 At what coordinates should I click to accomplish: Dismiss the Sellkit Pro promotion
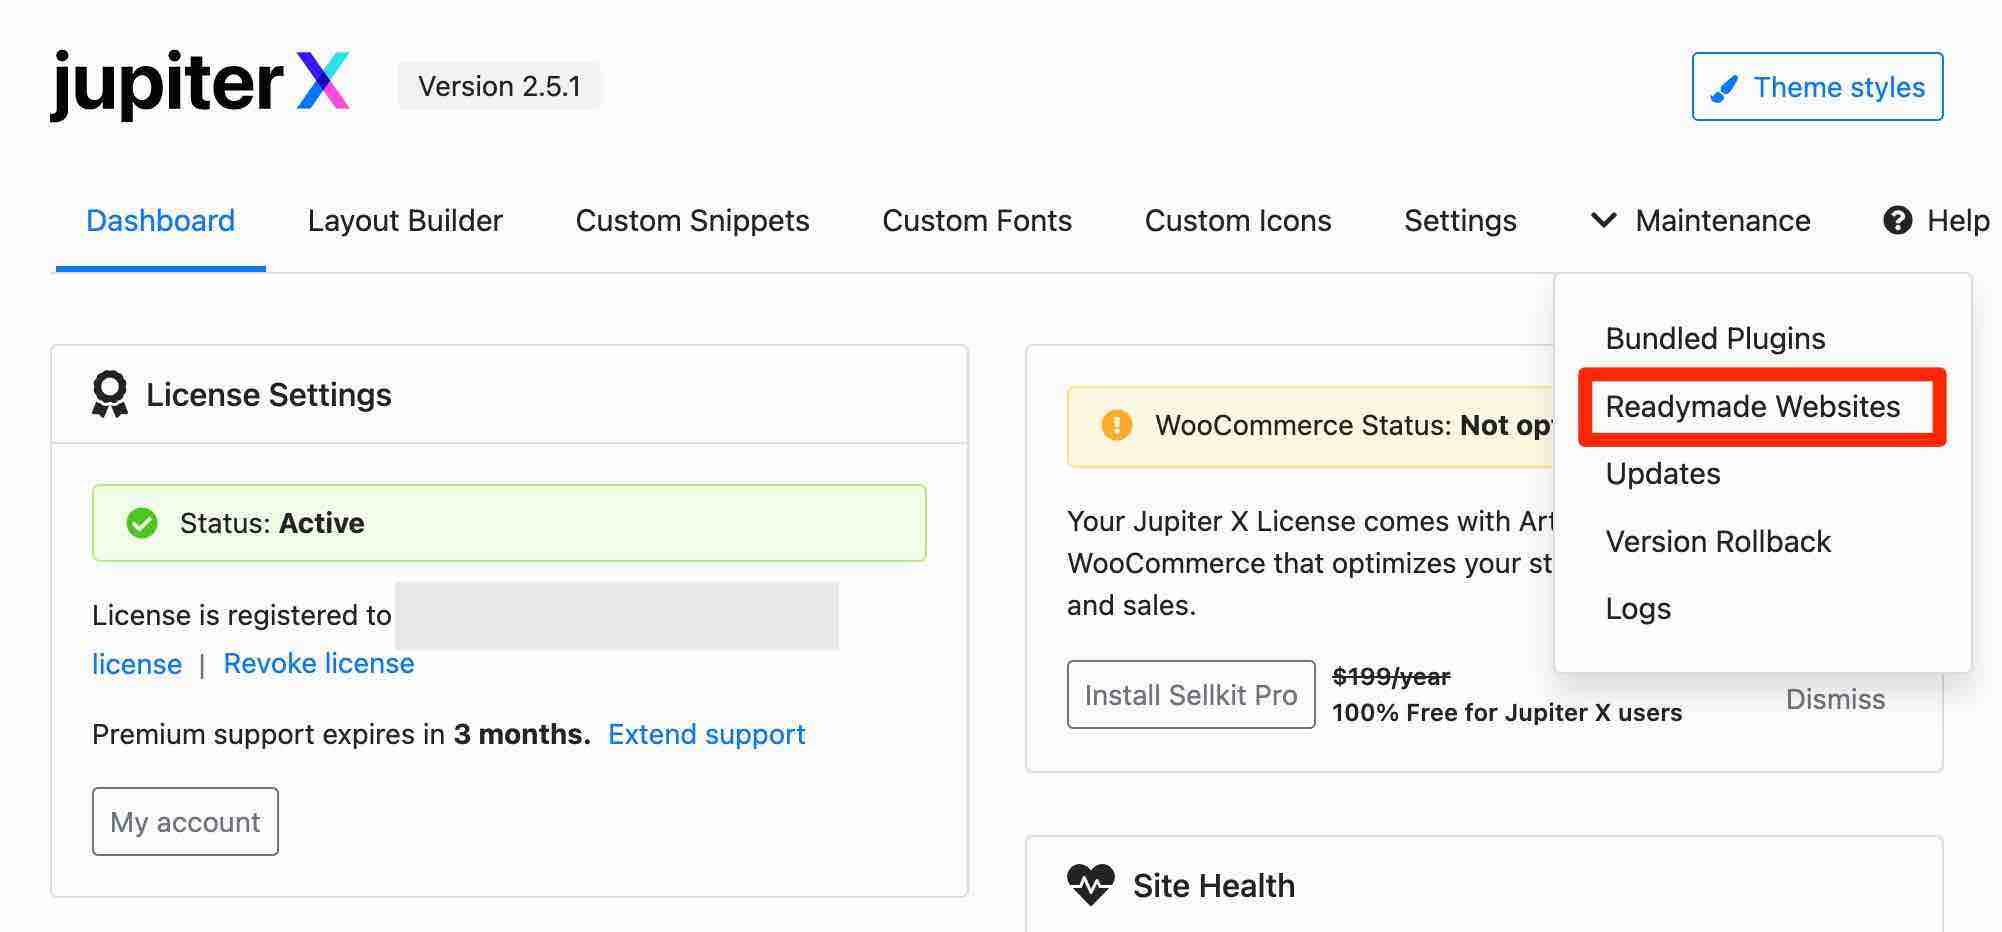[1835, 699]
